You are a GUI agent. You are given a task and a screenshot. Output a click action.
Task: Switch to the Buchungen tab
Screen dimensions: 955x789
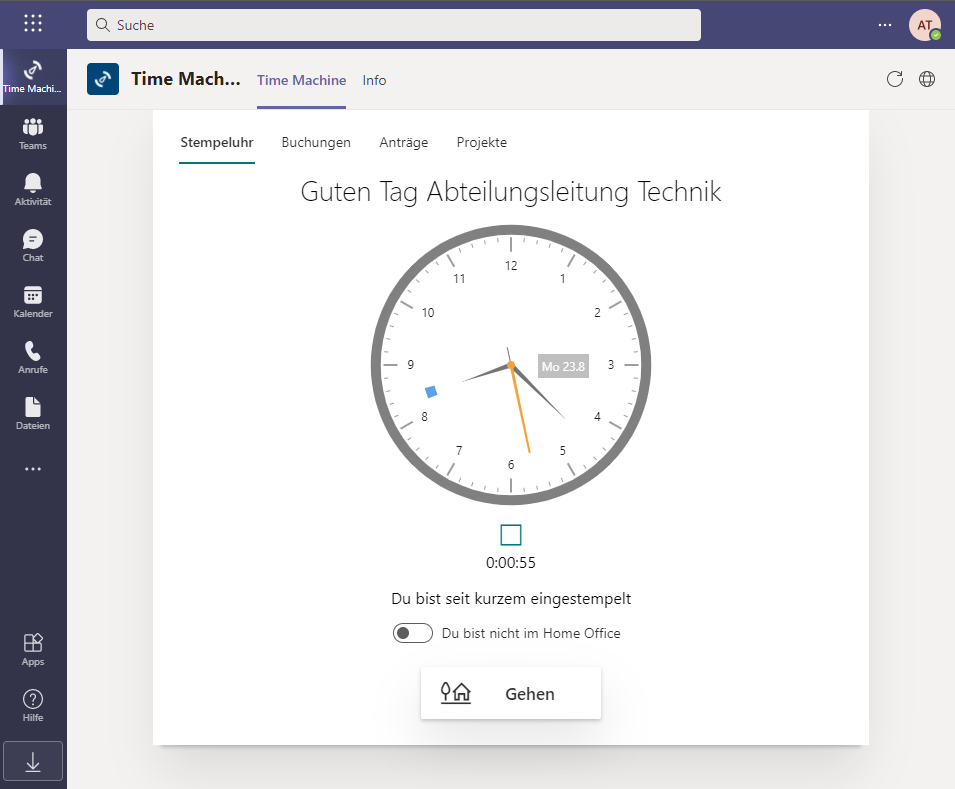316,142
